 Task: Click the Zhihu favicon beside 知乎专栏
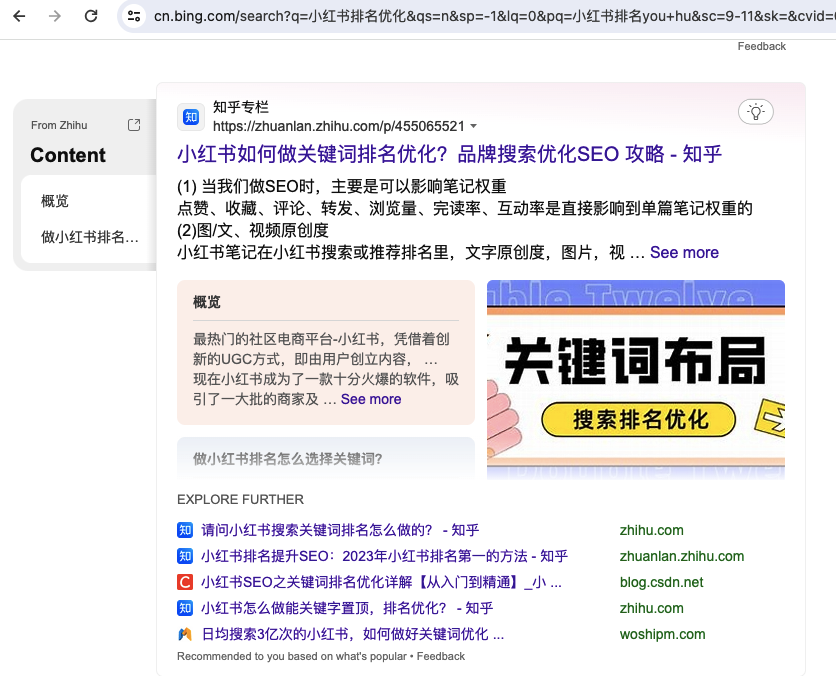191,117
